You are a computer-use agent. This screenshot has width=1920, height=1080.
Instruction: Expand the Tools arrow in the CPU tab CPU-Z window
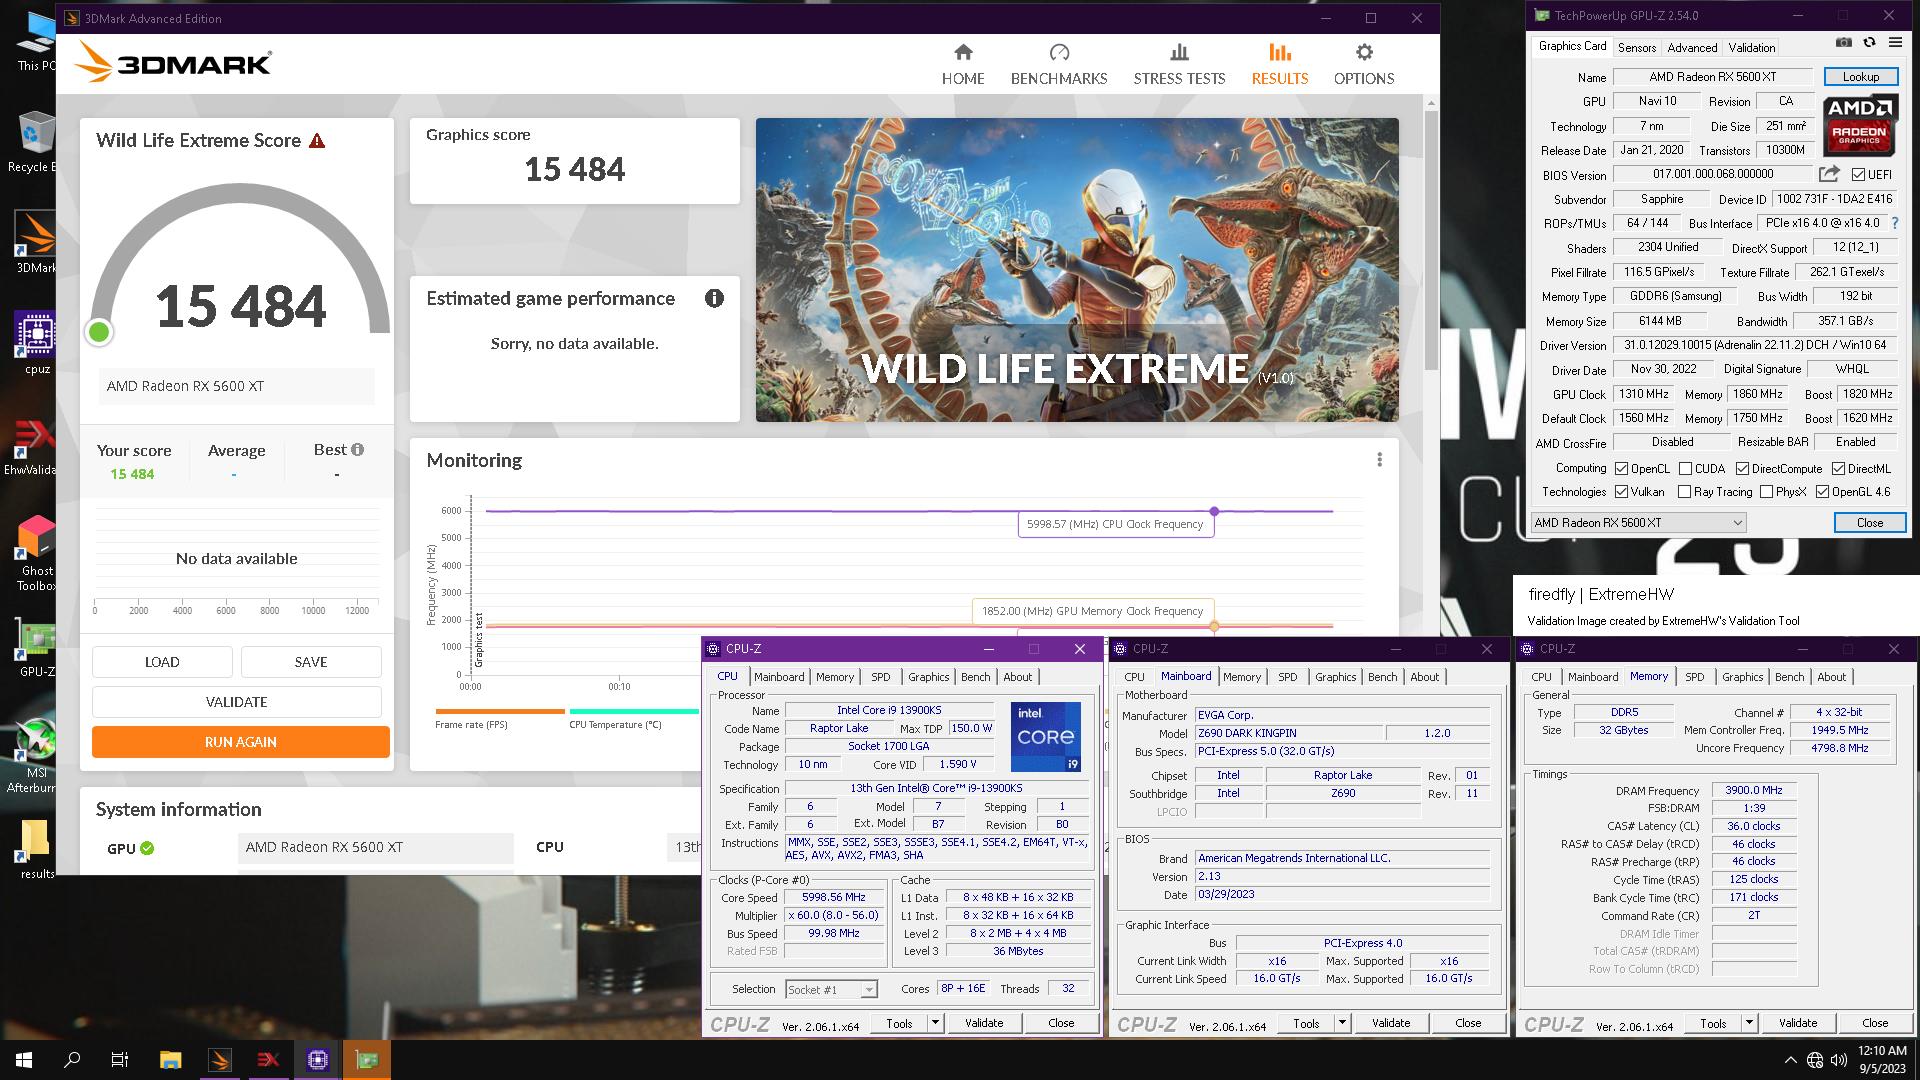[935, 1023]
